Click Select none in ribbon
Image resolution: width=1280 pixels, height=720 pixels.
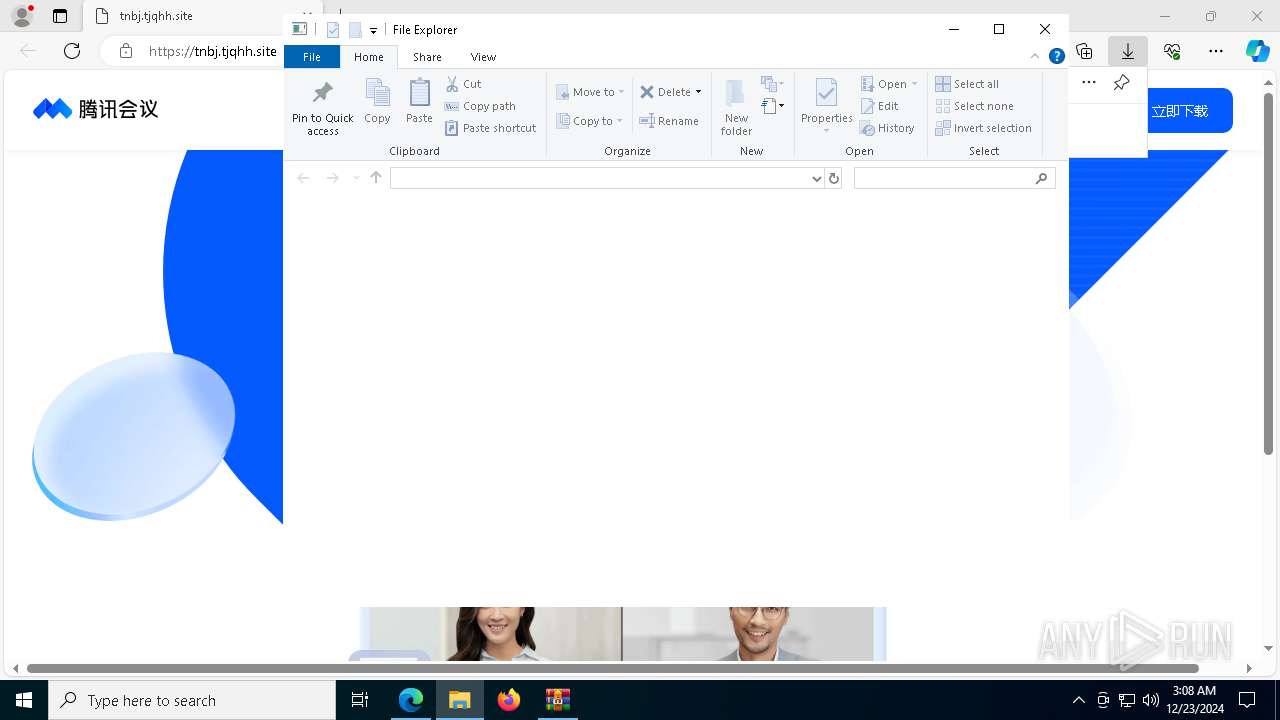975,106
